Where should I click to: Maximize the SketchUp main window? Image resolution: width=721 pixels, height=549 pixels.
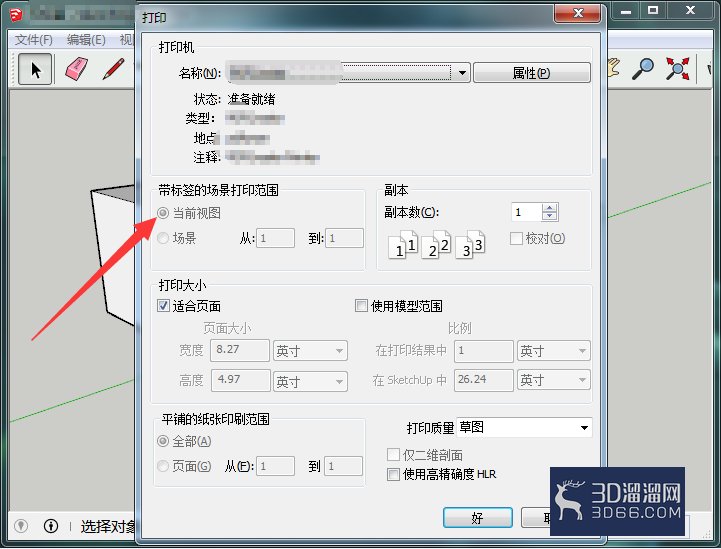653,11
